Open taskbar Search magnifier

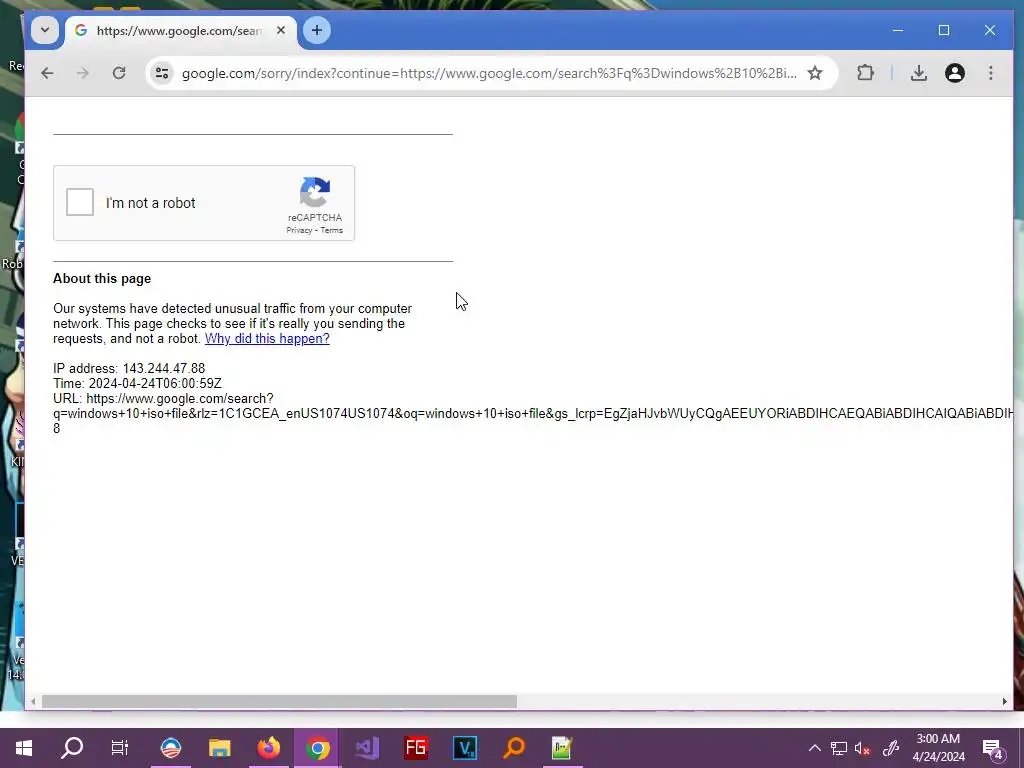click(72, 748)
